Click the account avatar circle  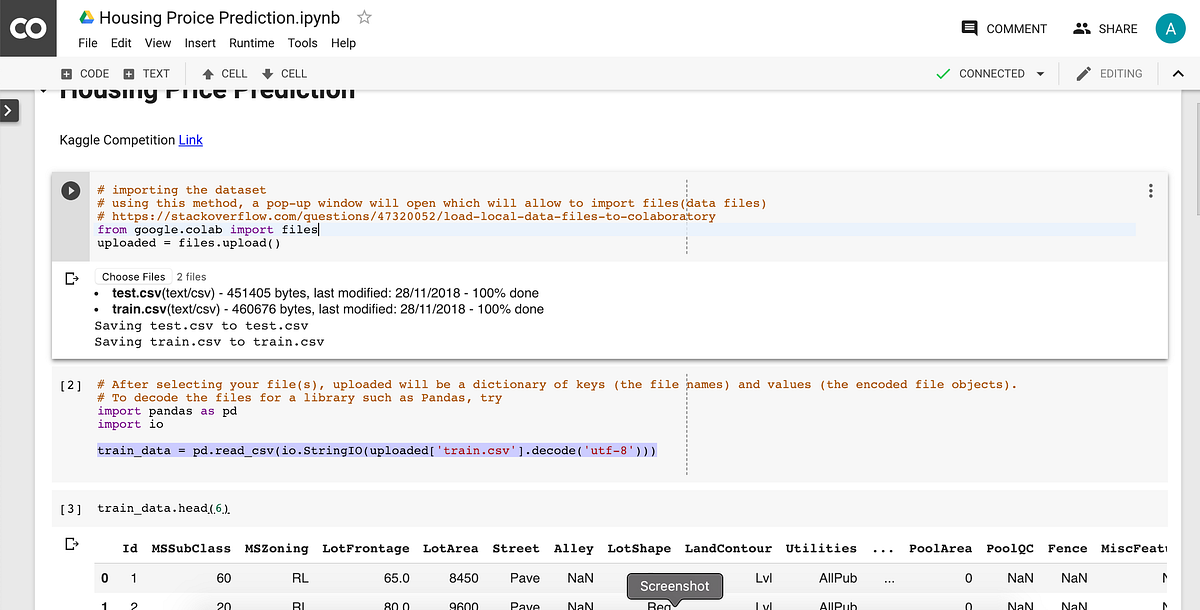coord(1171,28)
